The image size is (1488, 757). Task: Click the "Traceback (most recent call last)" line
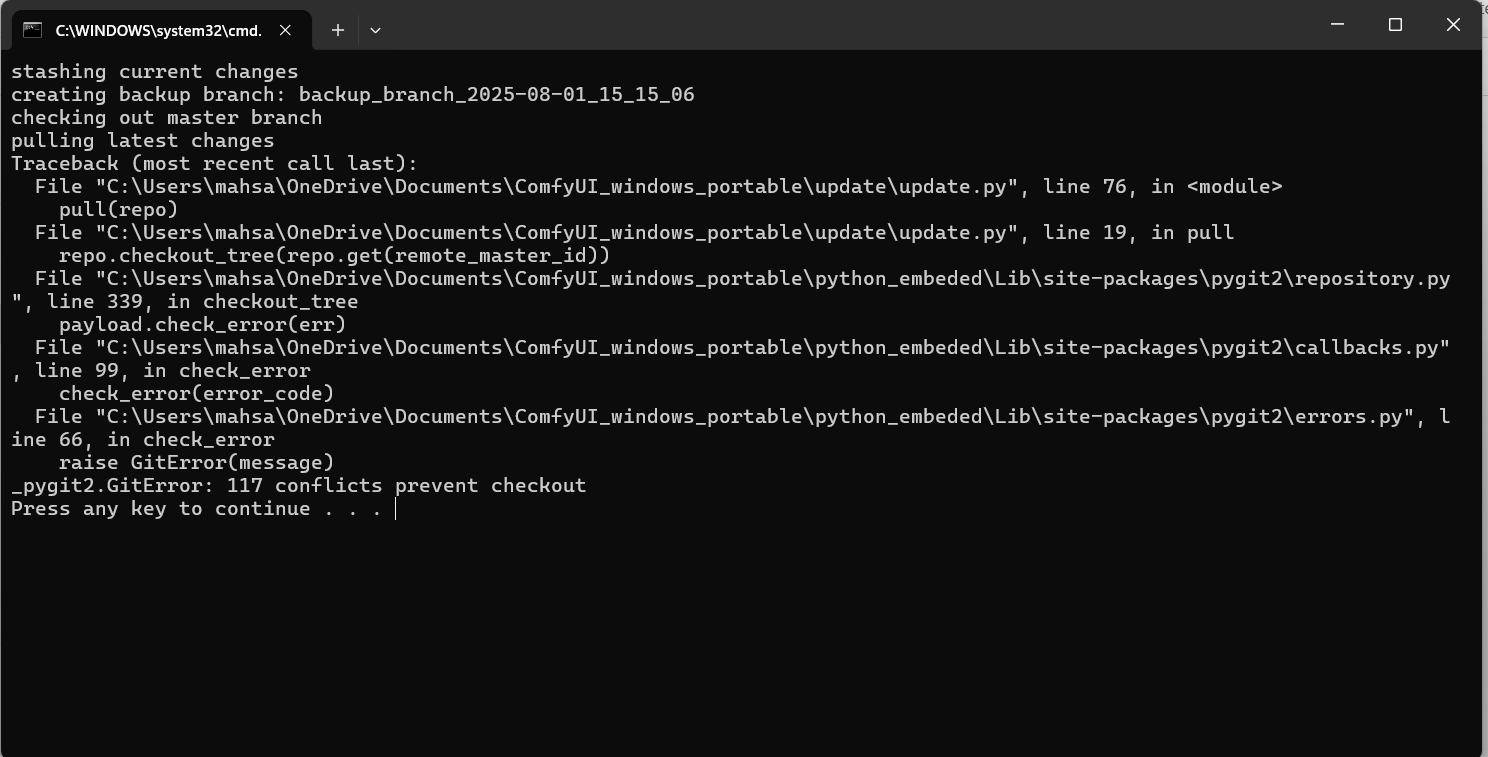[214, 164]
